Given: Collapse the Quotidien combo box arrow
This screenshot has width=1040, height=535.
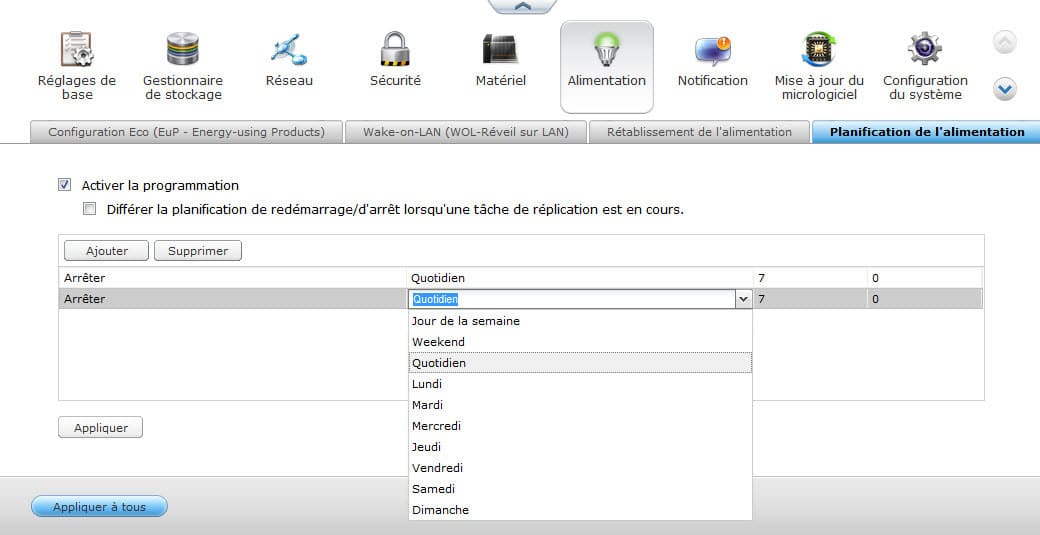Looking at the screenshot, I should (743, 299).
